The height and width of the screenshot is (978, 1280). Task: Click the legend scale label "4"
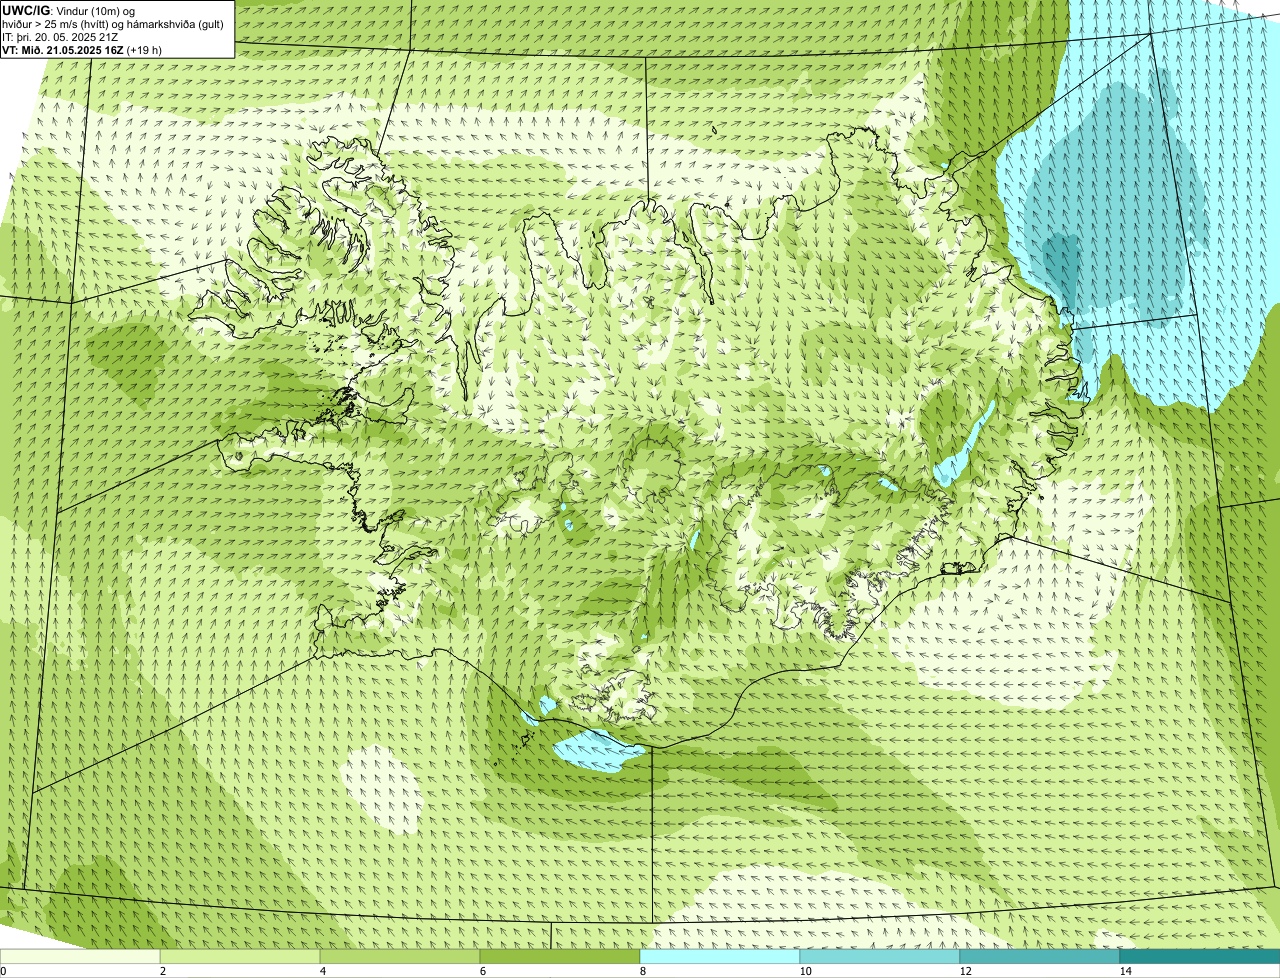point(322,971)
